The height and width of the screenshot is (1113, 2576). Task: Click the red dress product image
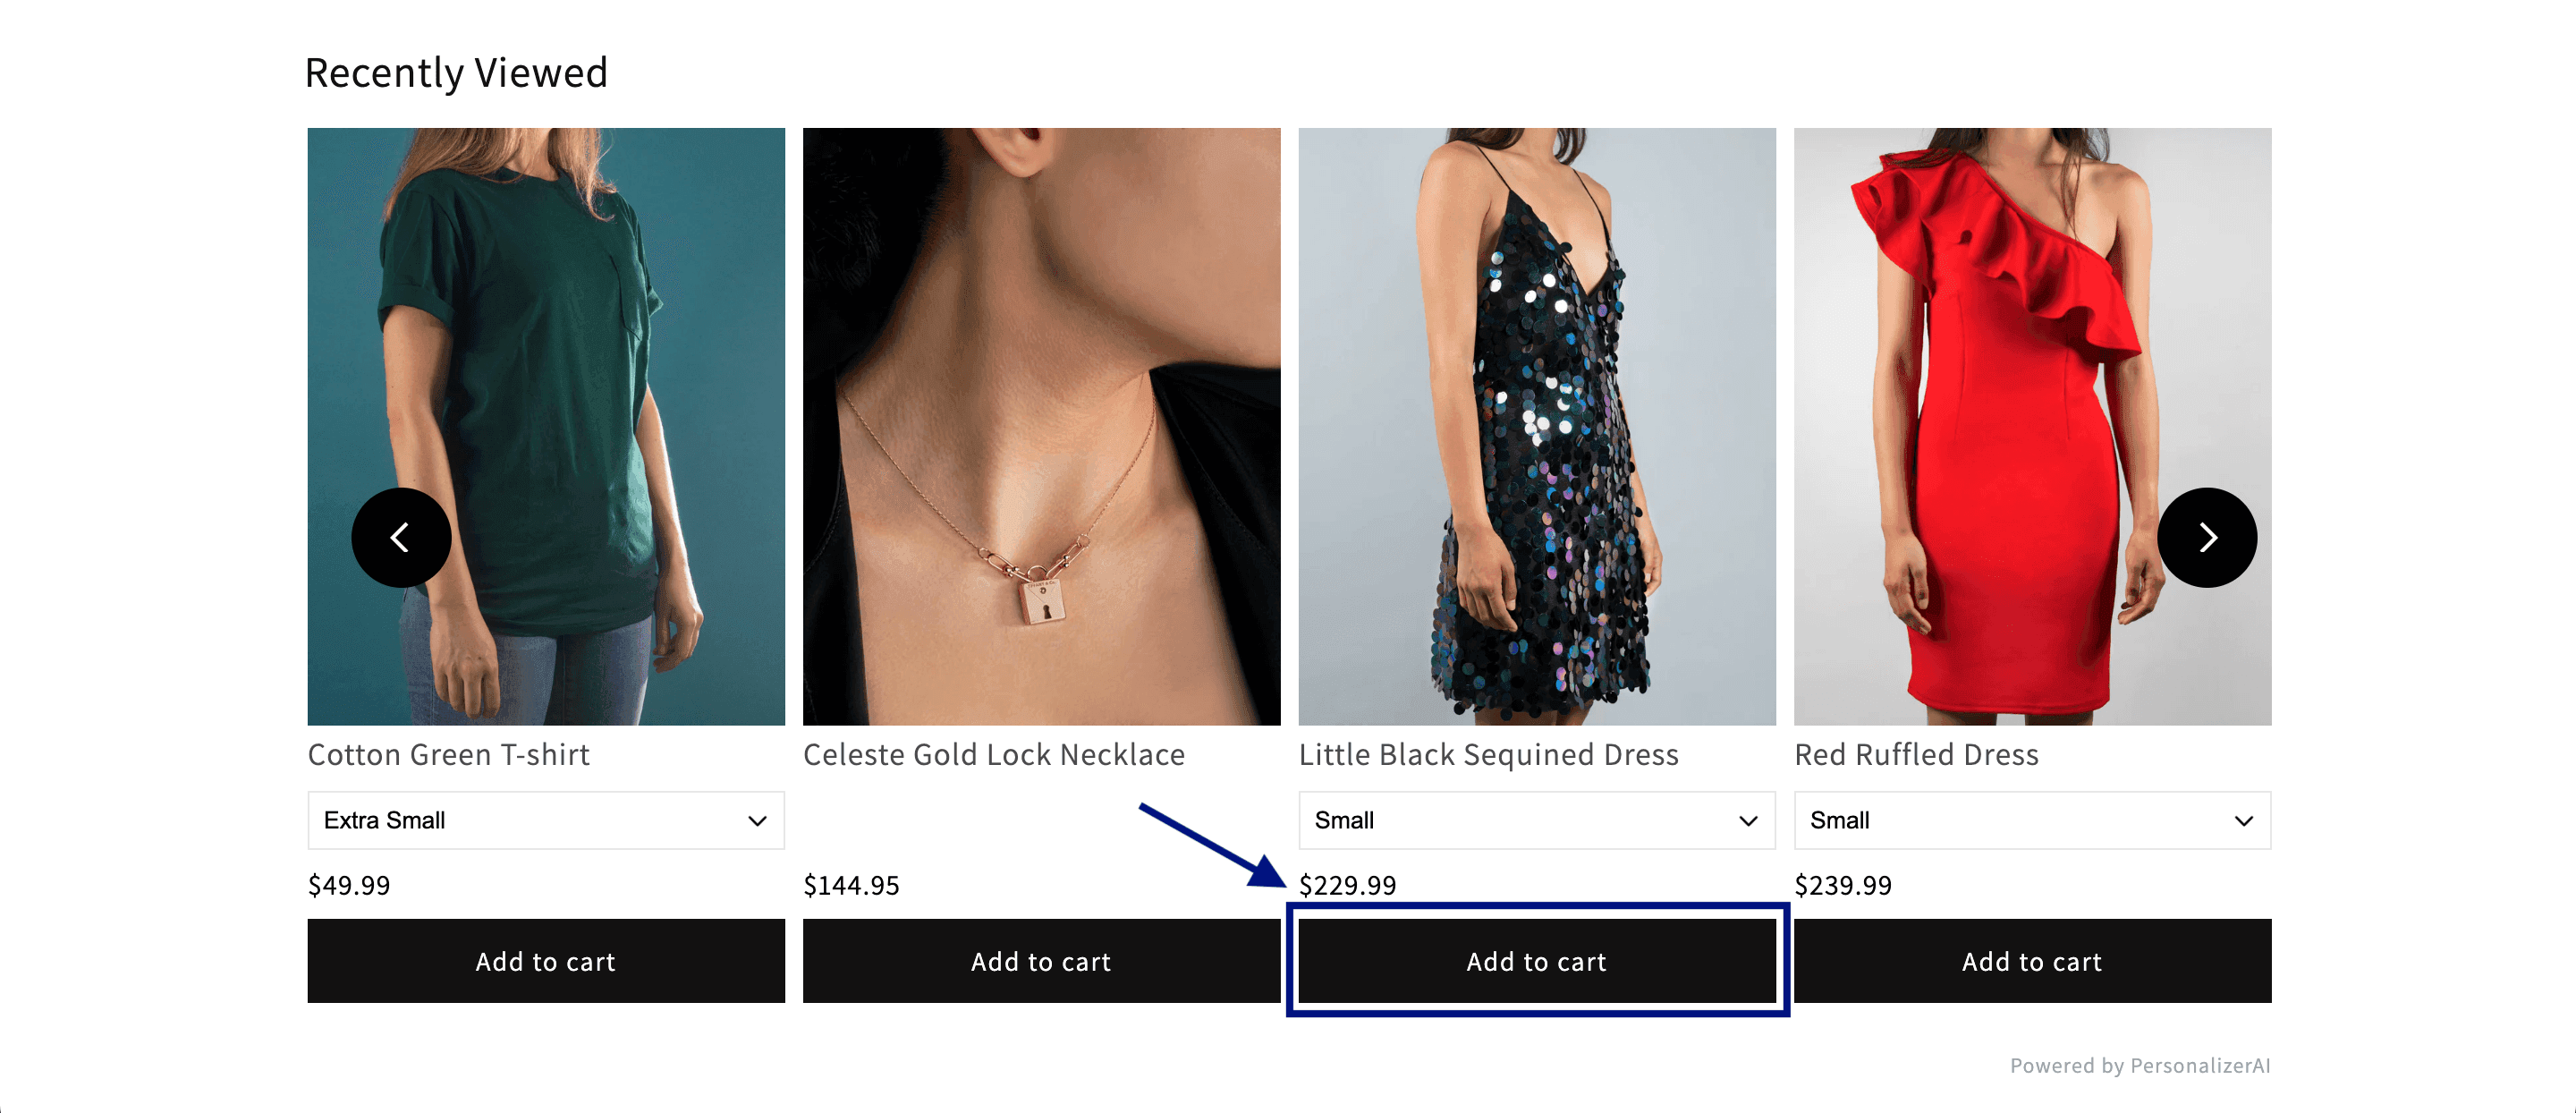pos(2032,425)
